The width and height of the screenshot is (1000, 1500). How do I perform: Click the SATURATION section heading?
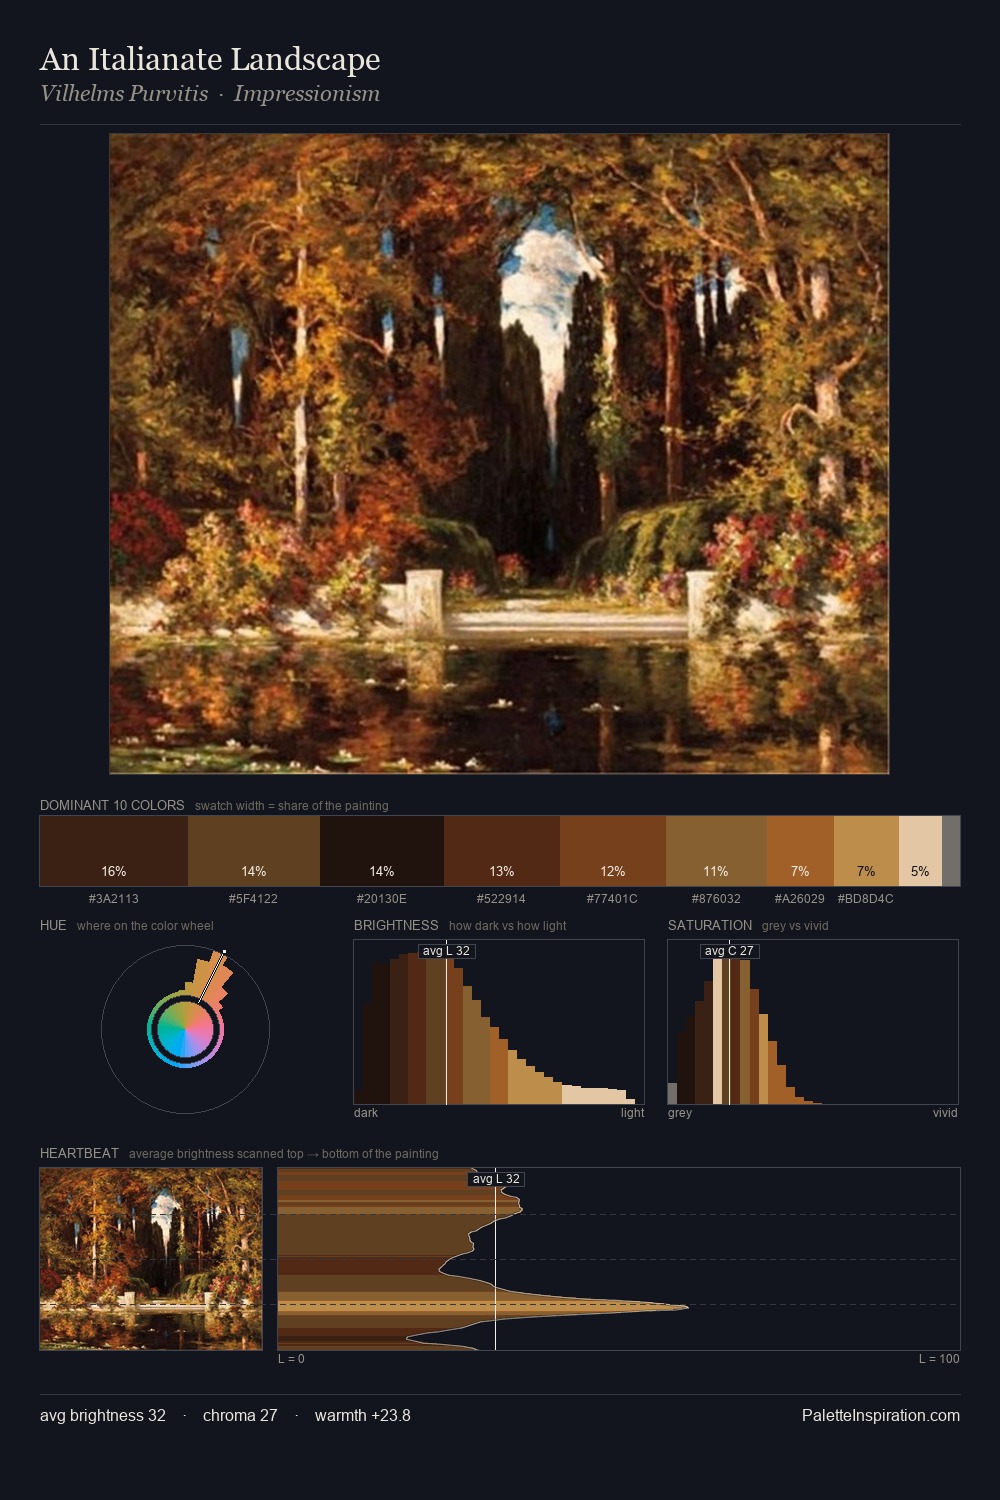click(710, 925)
